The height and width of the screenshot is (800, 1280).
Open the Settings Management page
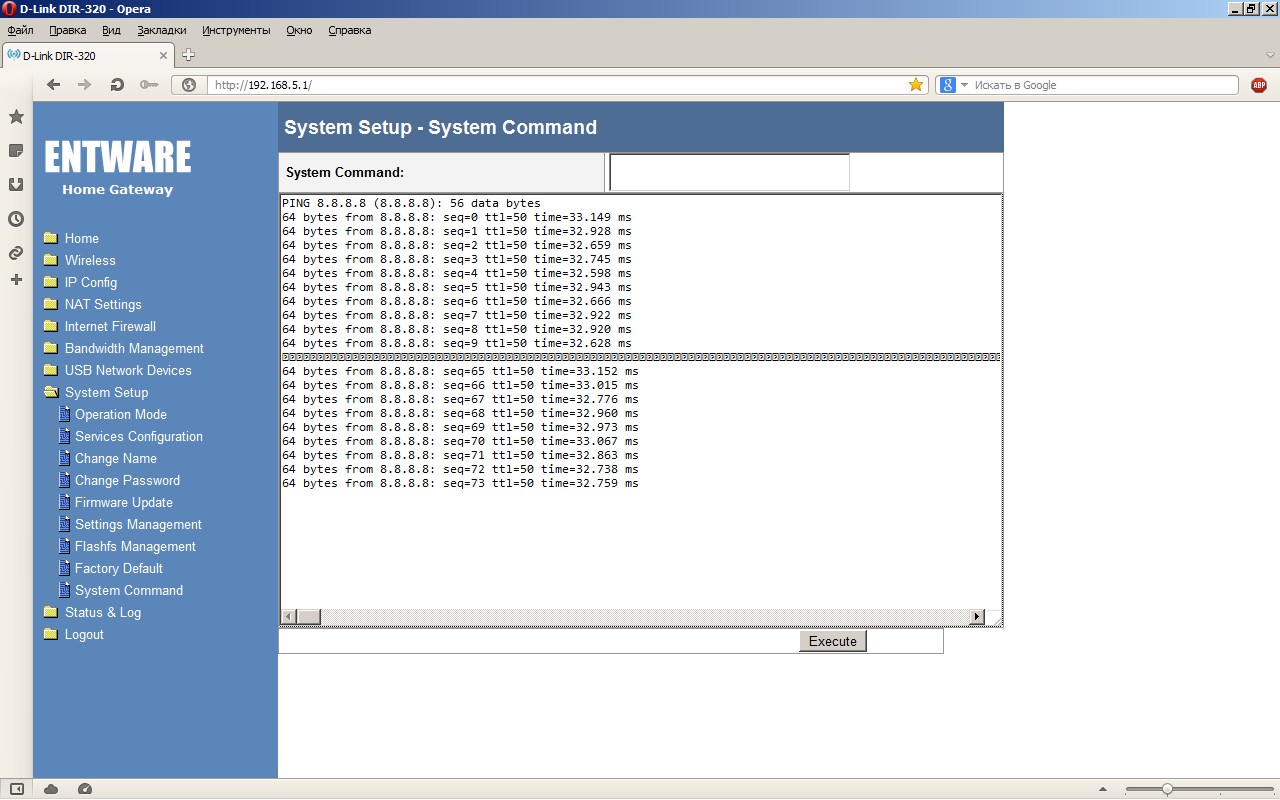pos(138,524)
